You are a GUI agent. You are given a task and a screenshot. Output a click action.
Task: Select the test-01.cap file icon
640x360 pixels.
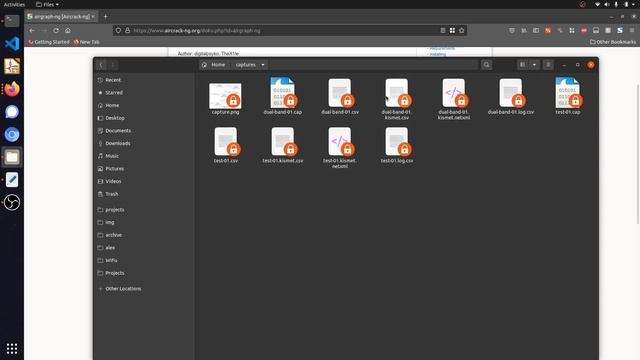(568, 93)
